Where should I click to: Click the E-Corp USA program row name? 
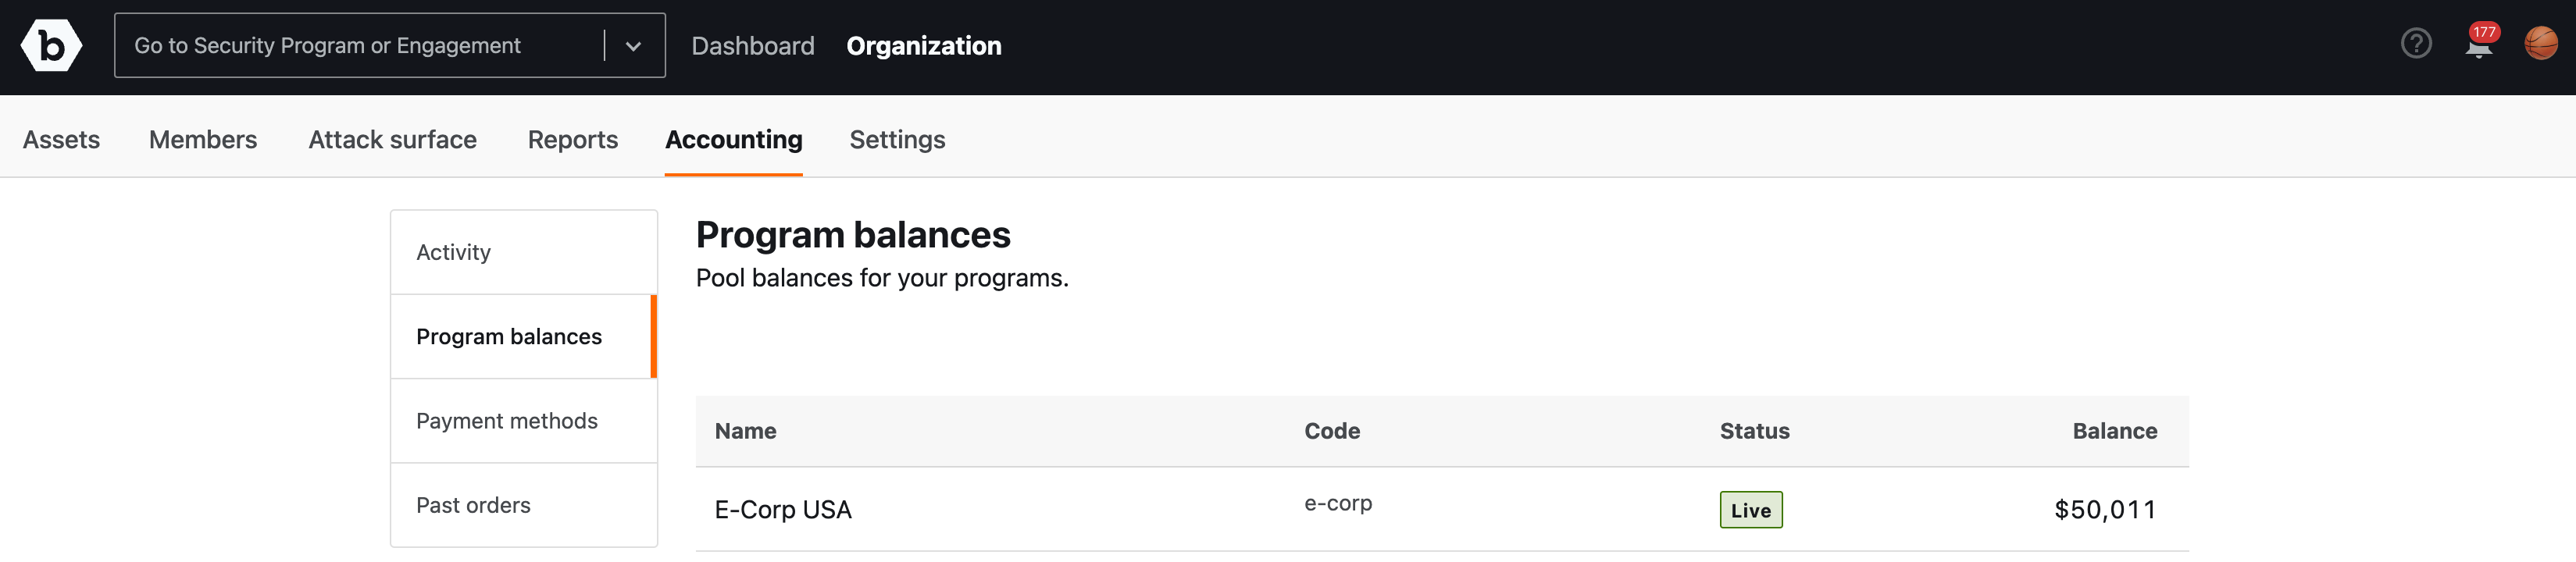[783, 510]
